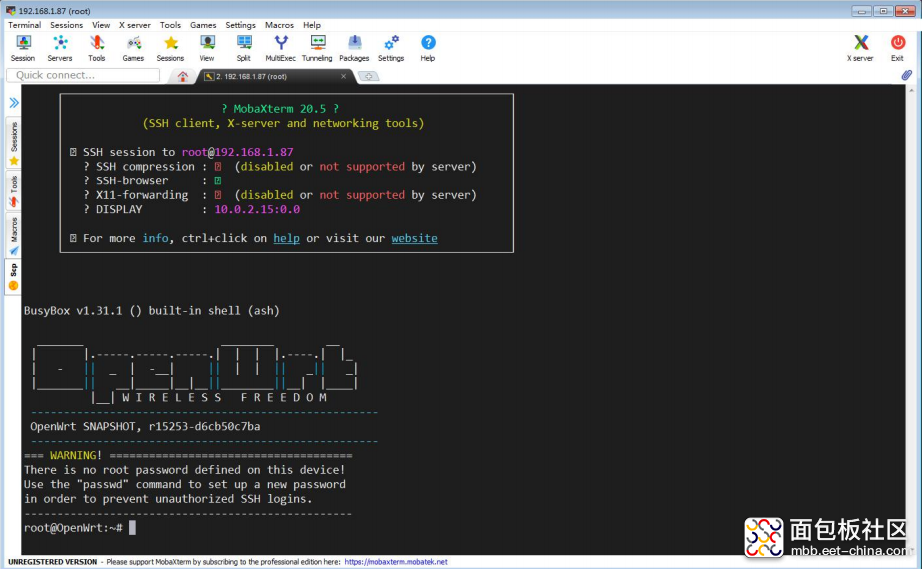Click the DISPLAY value 10.0.2.15:0.0
Viewport: 922px width, 569px height.
click(x=257, y=209)
